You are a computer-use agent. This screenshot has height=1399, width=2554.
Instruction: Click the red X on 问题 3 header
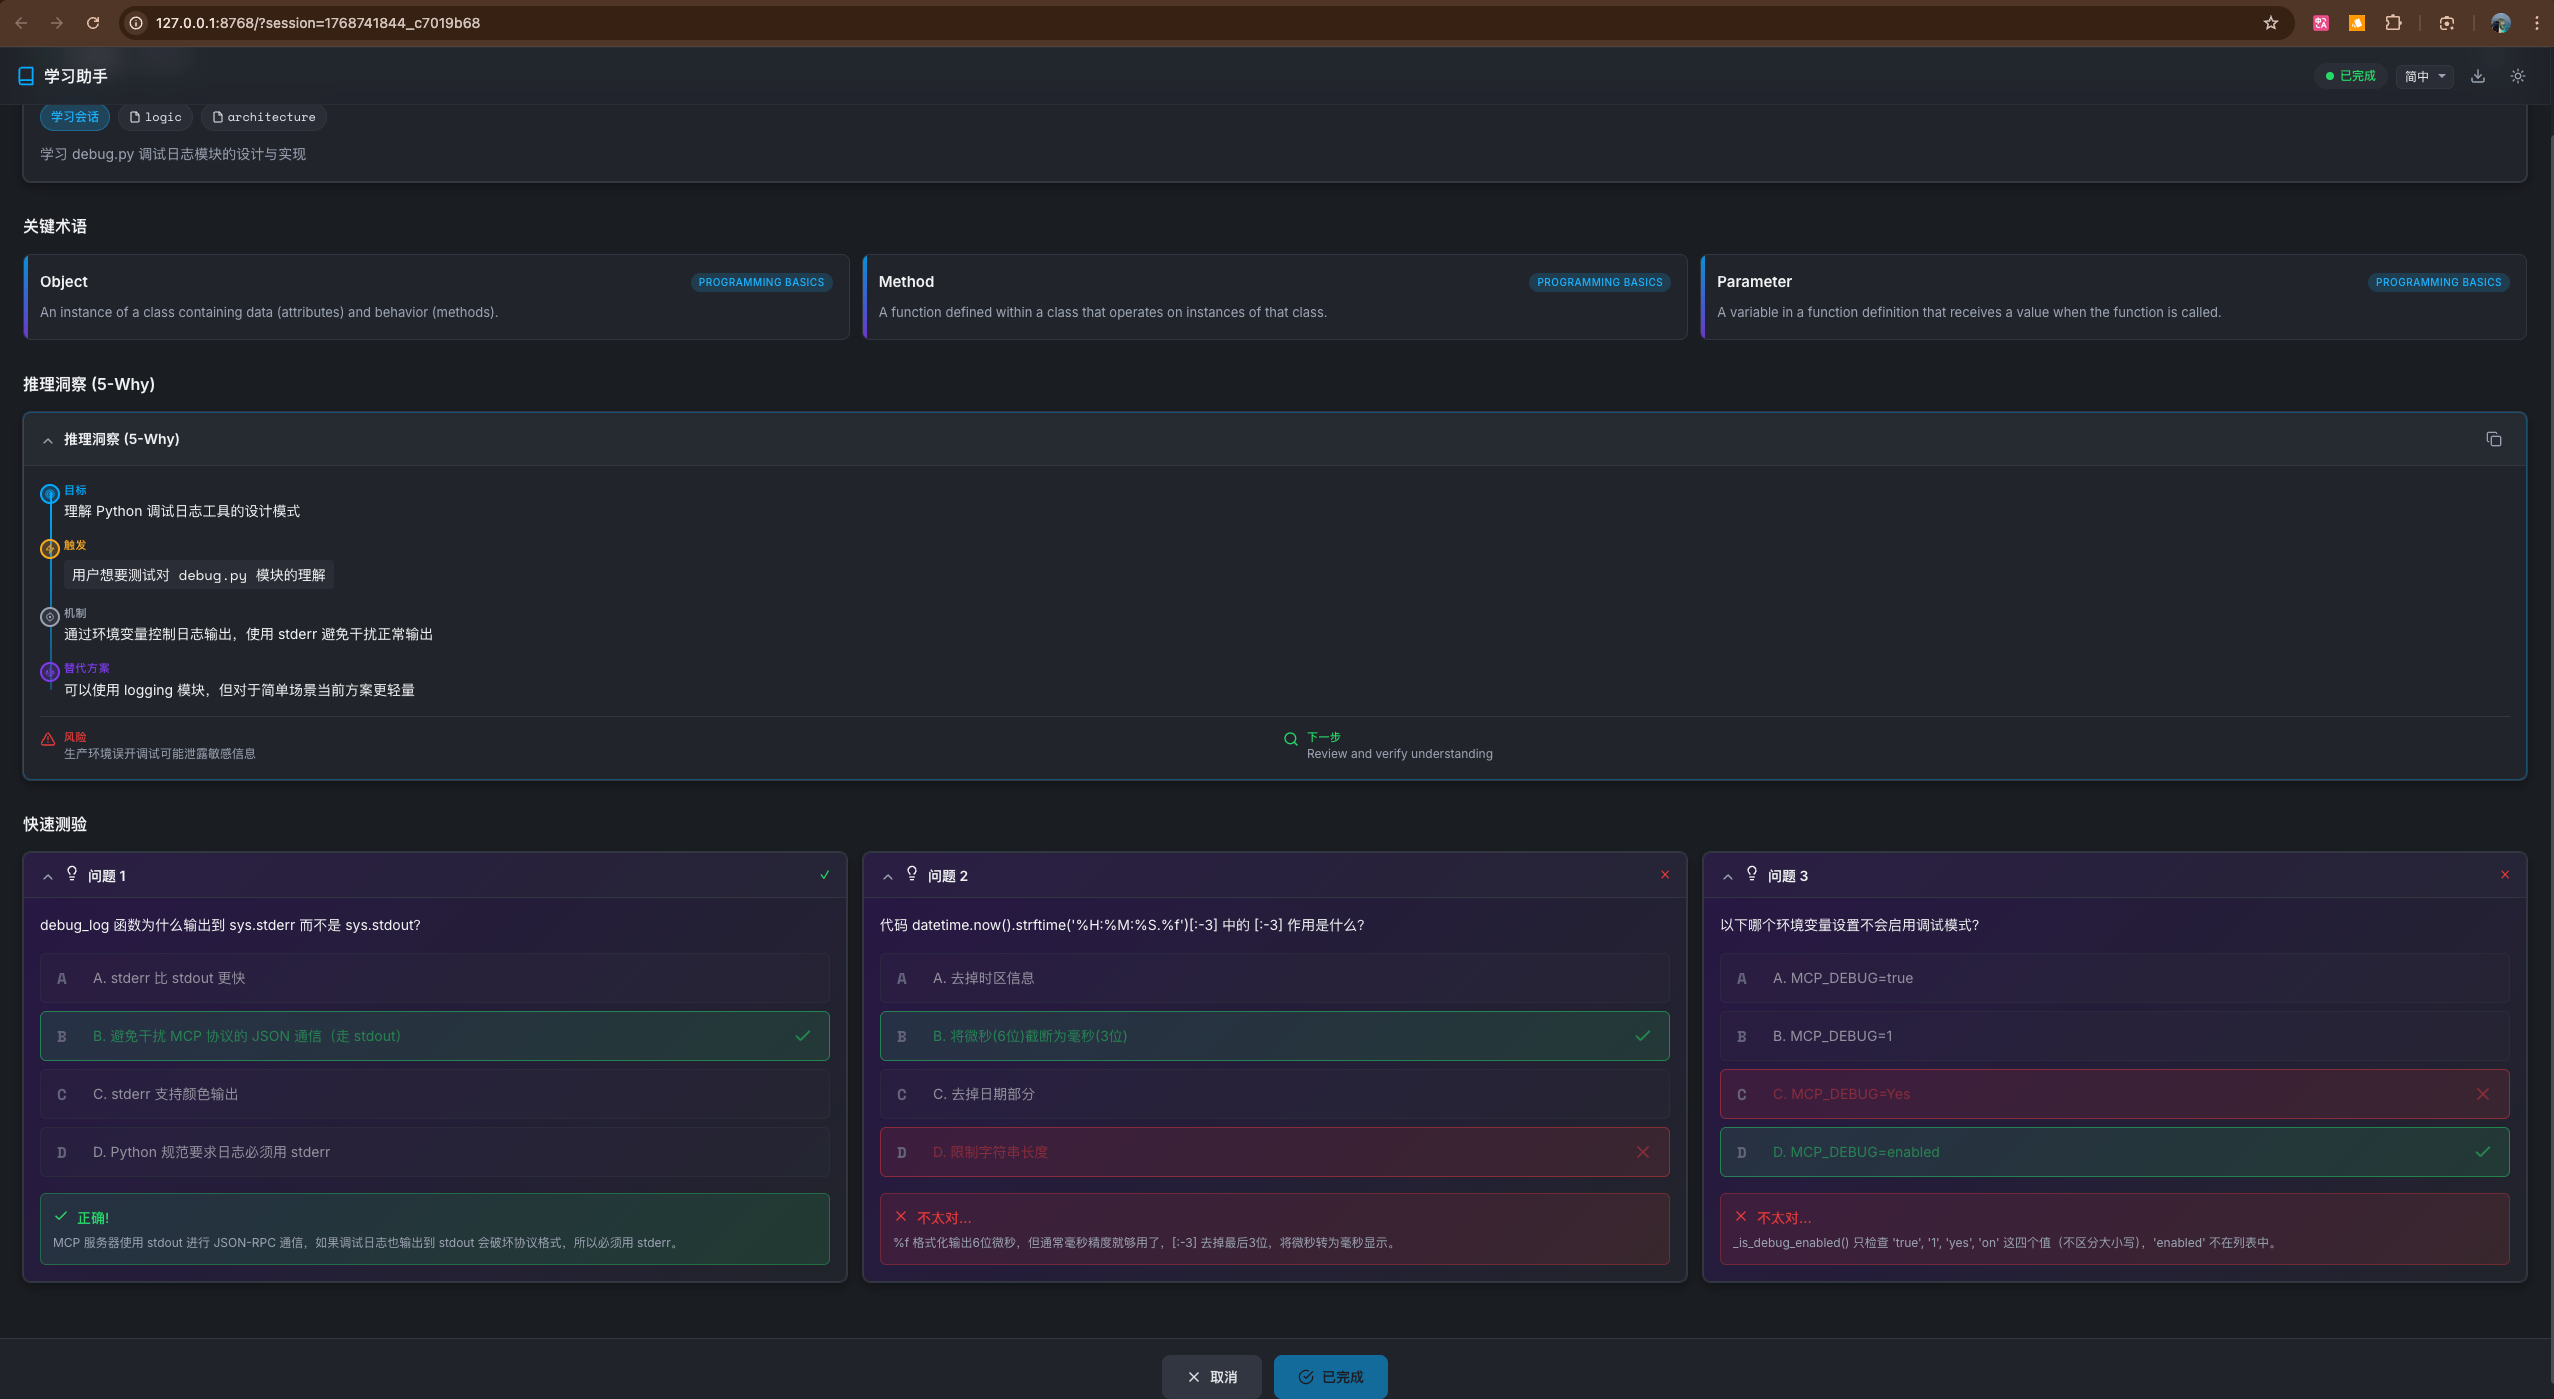(2505, 875)
